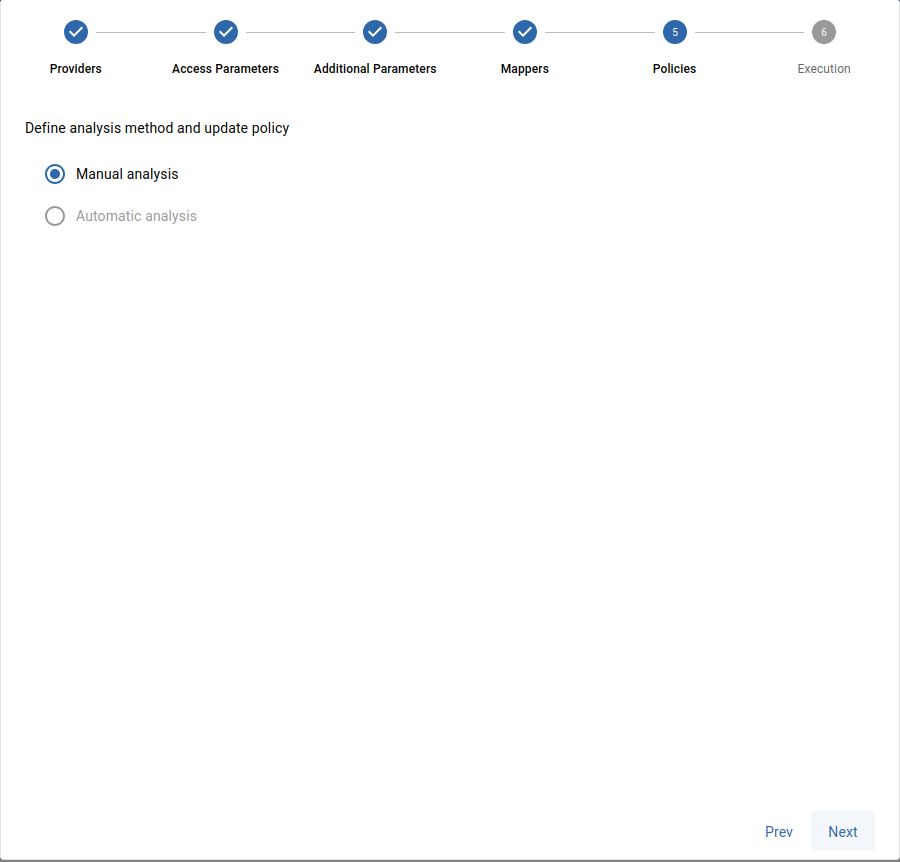Select the Manual analysis radio button

55,174
